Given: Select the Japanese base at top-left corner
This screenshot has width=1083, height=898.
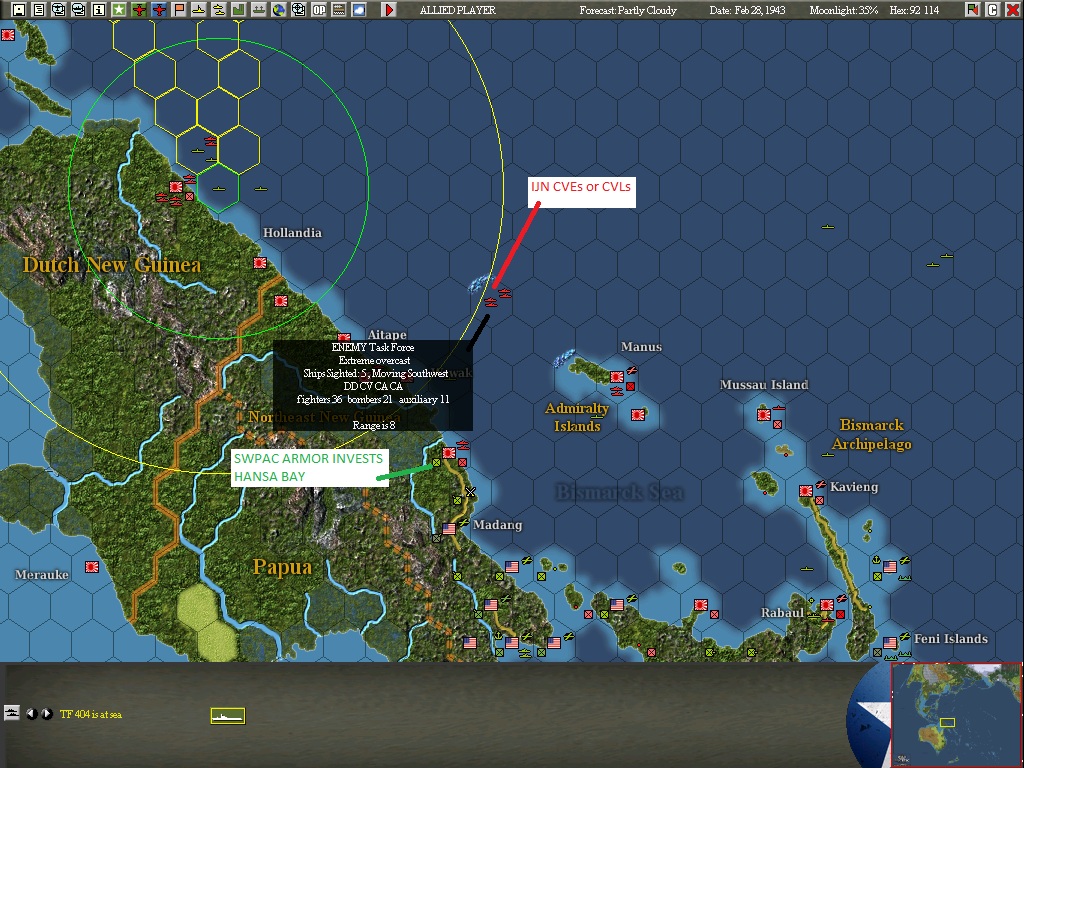Looking at the screenshot, I should [8, 35].
